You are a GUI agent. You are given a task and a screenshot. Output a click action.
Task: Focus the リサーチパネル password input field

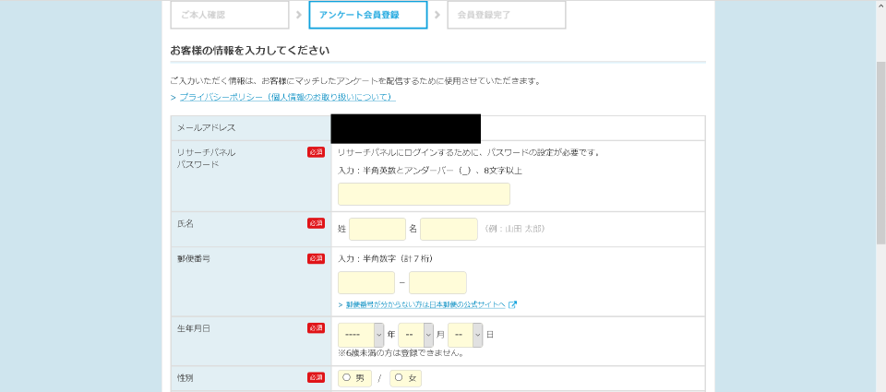(424, 194)
